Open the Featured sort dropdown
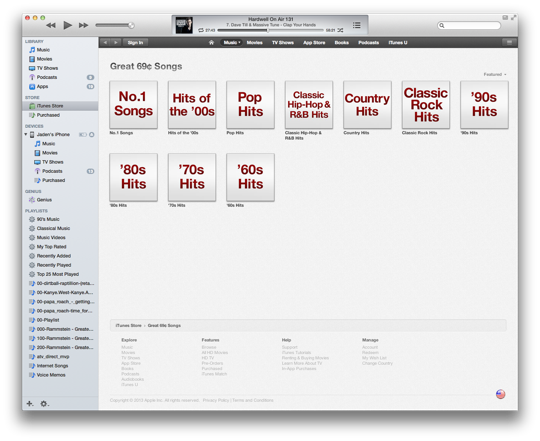 tap(495, 74)
